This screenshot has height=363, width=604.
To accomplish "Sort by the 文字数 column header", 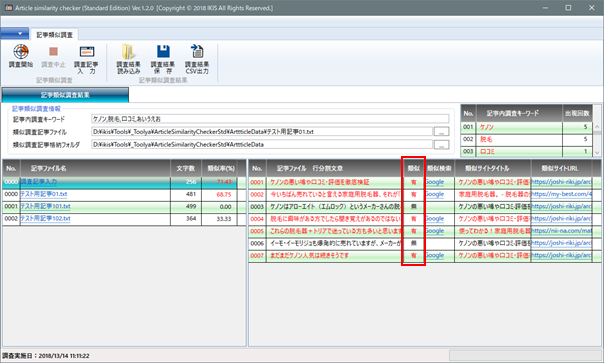I will tap(186, 168).
